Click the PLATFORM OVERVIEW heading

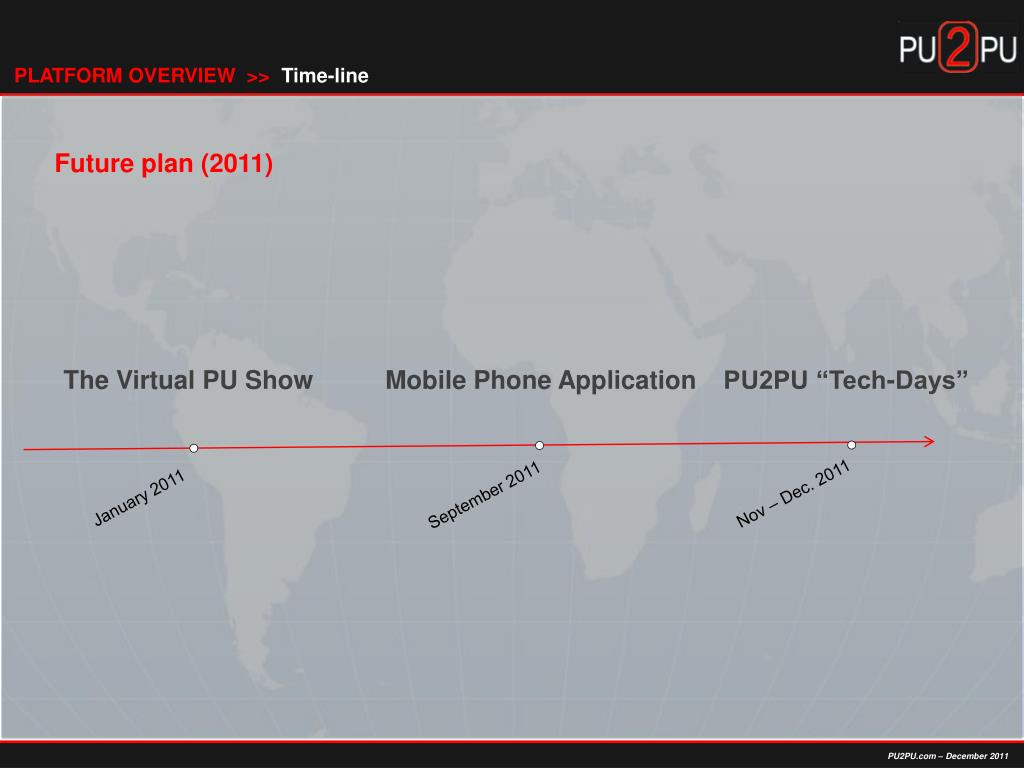[x=125, y=76]
